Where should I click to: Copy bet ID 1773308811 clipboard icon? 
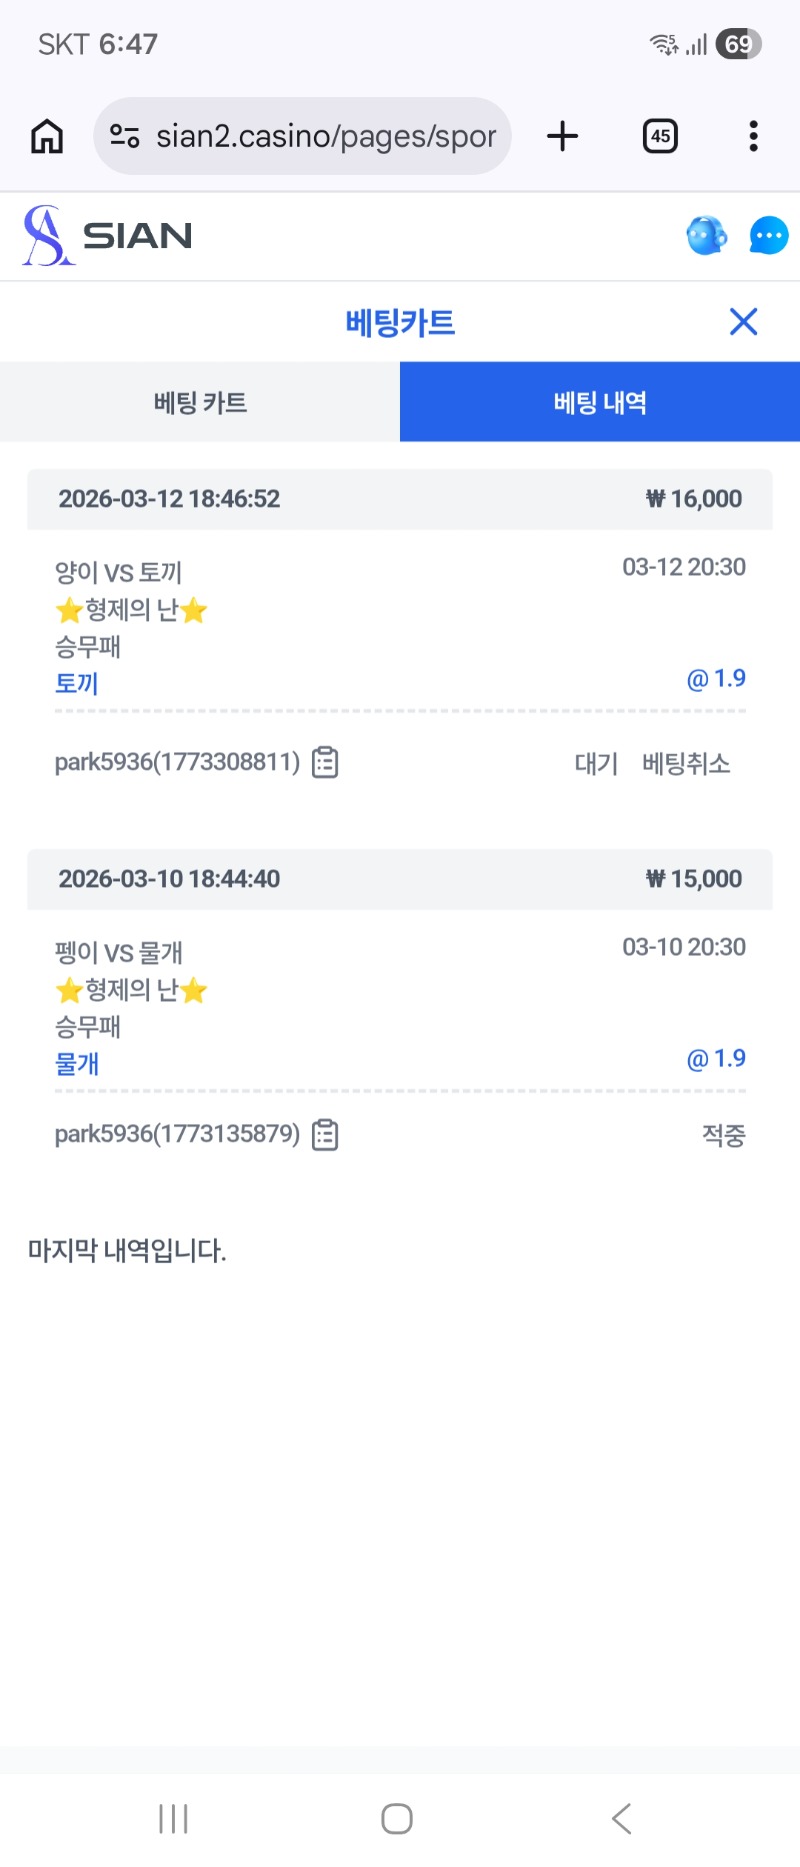(x=325, y=763)
